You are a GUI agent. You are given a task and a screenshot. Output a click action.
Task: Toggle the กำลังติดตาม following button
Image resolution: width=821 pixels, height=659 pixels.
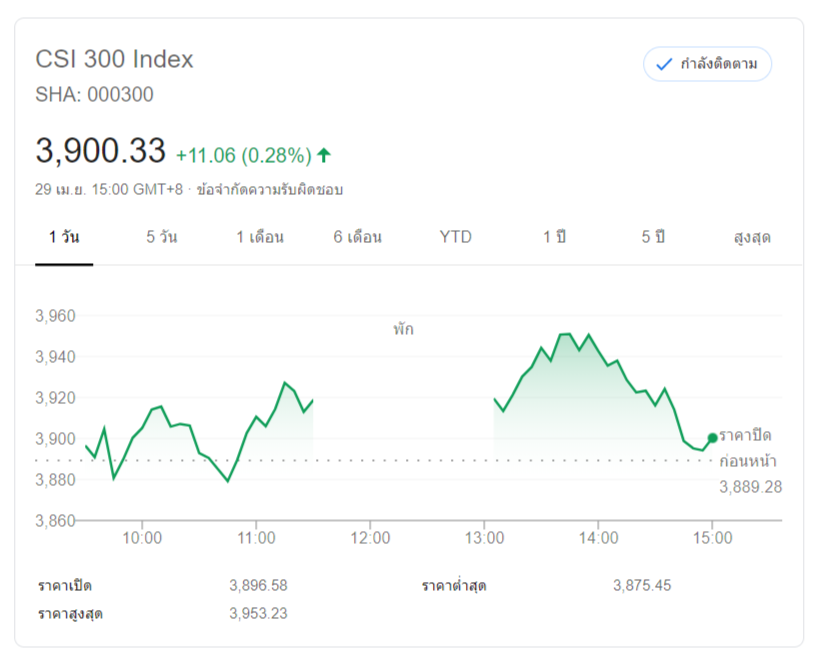[x=708, y=65]
